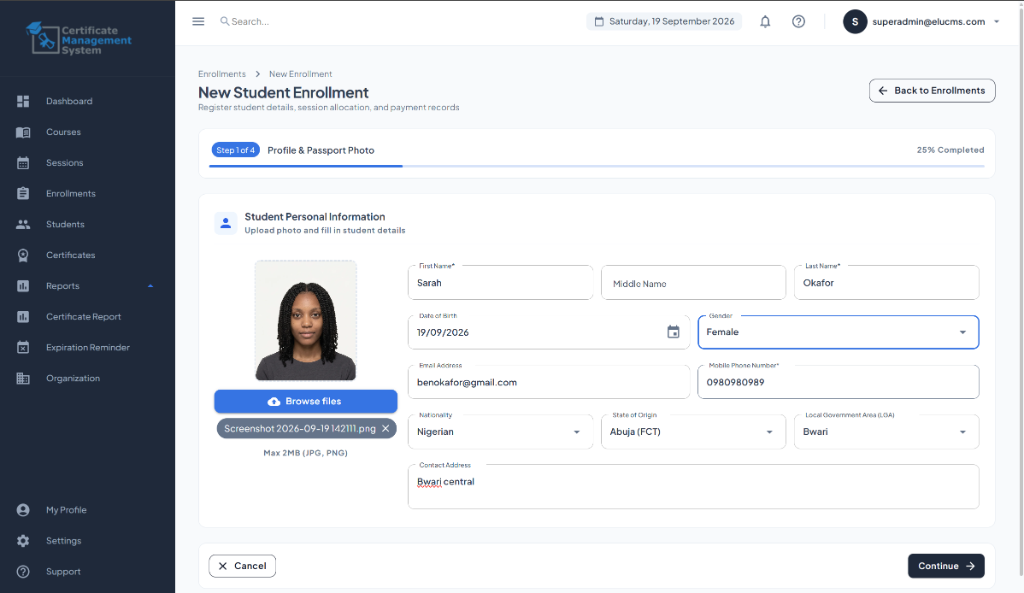Remove the uploaded screenshot file chip
This screenshot has width=1024, height=593.
point(385,428)
